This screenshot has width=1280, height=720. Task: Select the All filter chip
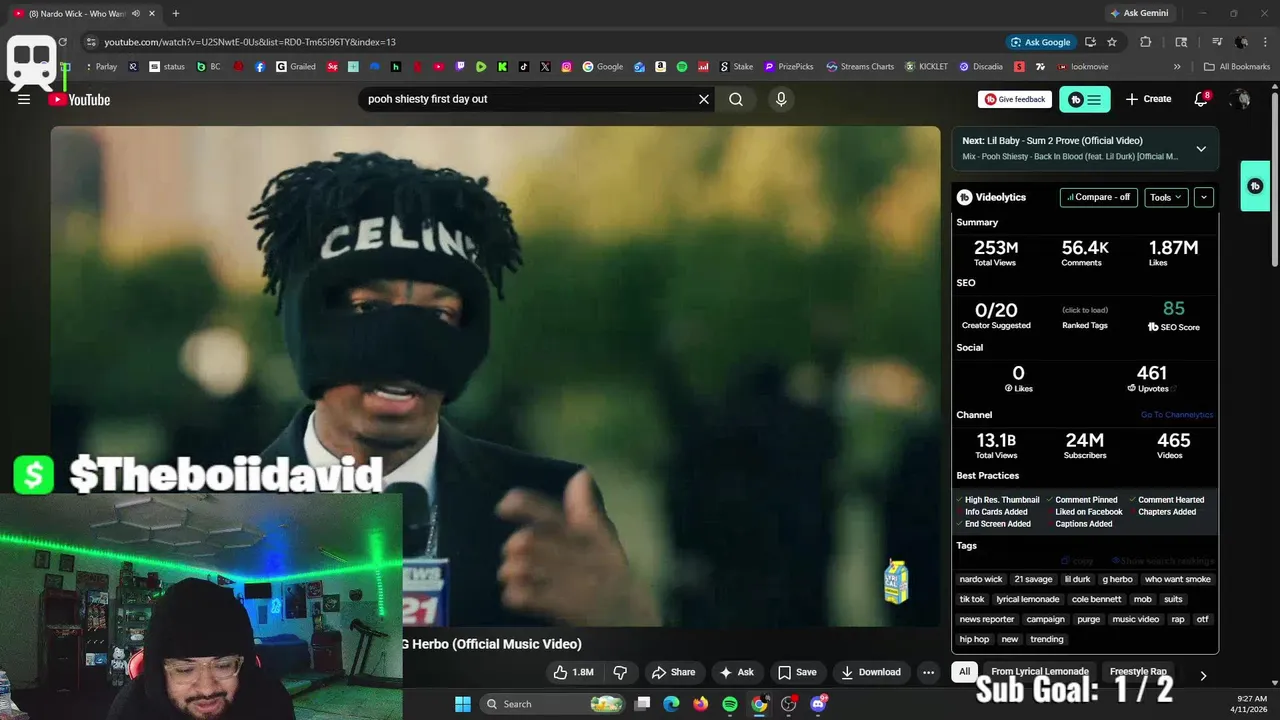coord(964,671)
